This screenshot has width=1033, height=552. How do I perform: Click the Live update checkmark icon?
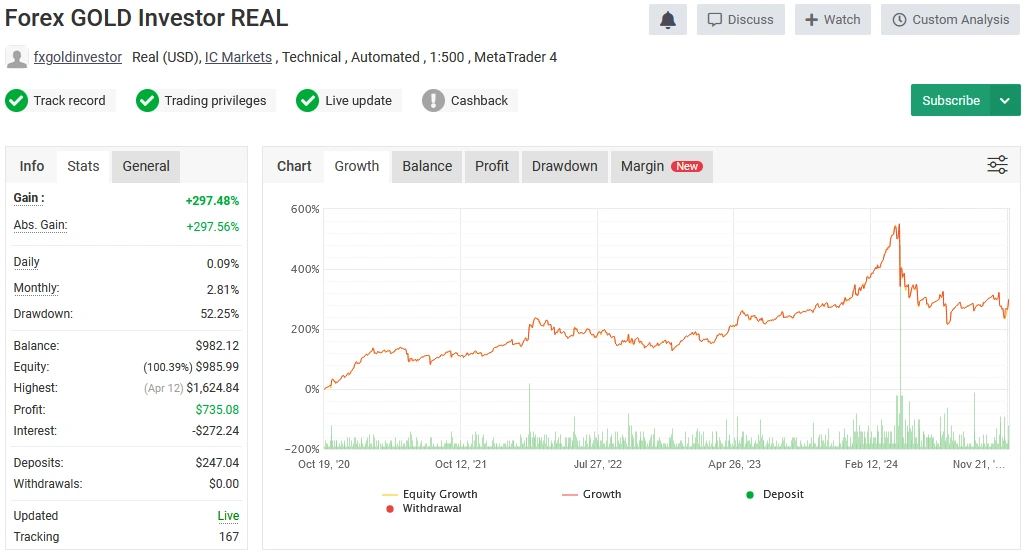[308, 101]
